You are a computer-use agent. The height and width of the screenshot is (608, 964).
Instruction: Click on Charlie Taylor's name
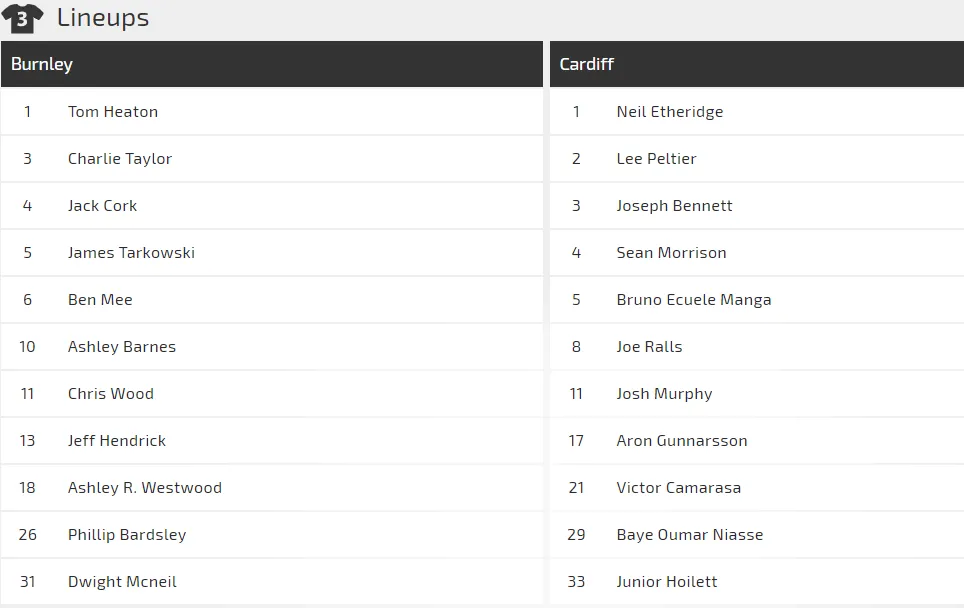(120, 159)
